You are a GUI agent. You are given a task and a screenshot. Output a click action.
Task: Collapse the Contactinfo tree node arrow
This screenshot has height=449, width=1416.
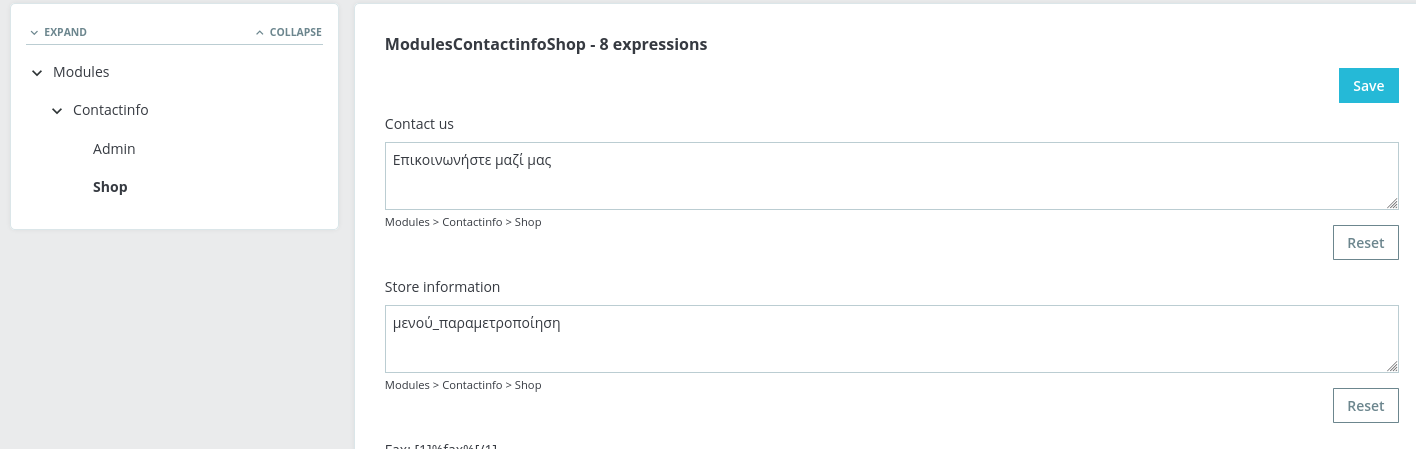(57, 111)
